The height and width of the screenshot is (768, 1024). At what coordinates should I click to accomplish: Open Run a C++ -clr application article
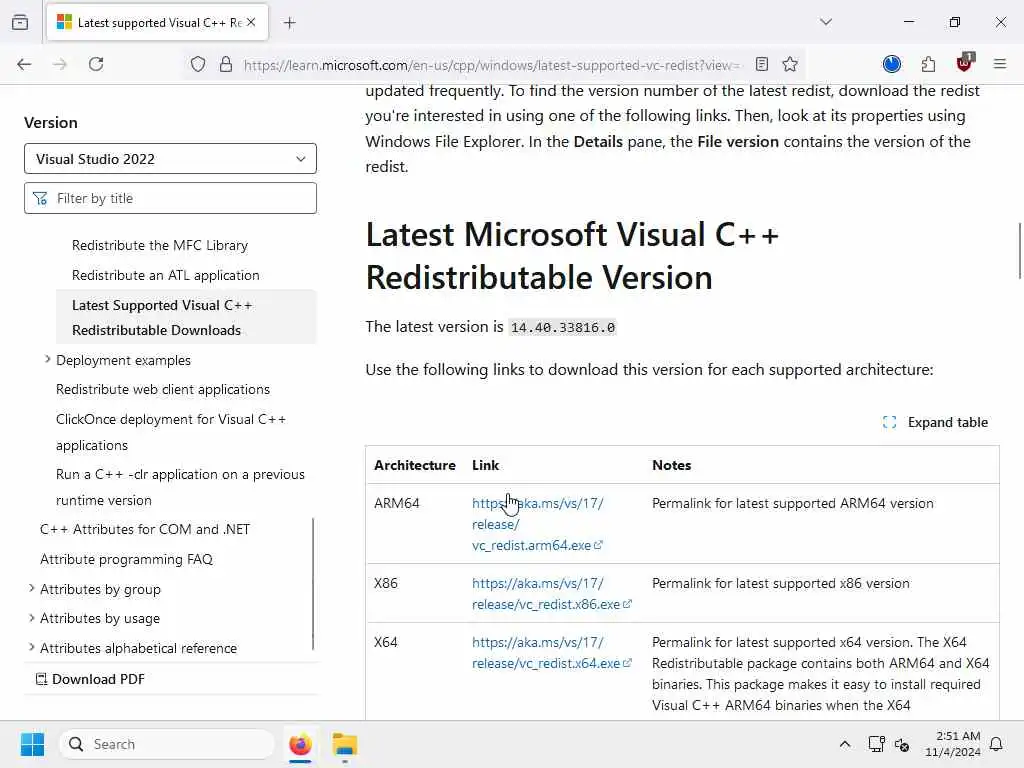pyautogui.click(x=180, y=487)
